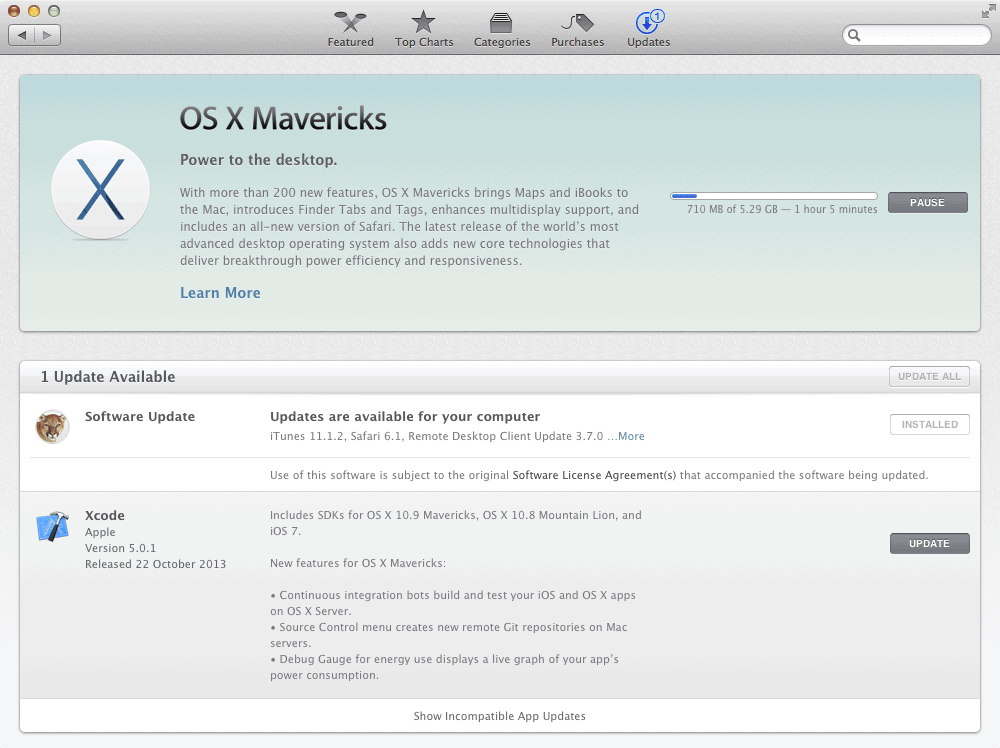Image resolution: width=1000 pixels, height=748 pixels.
Task: Expand update list with More link
Action: (631, 437)
